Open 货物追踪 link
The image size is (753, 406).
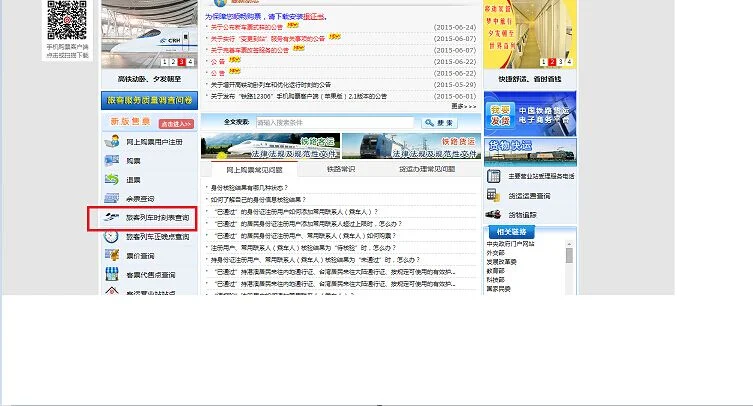pos(522,215)
